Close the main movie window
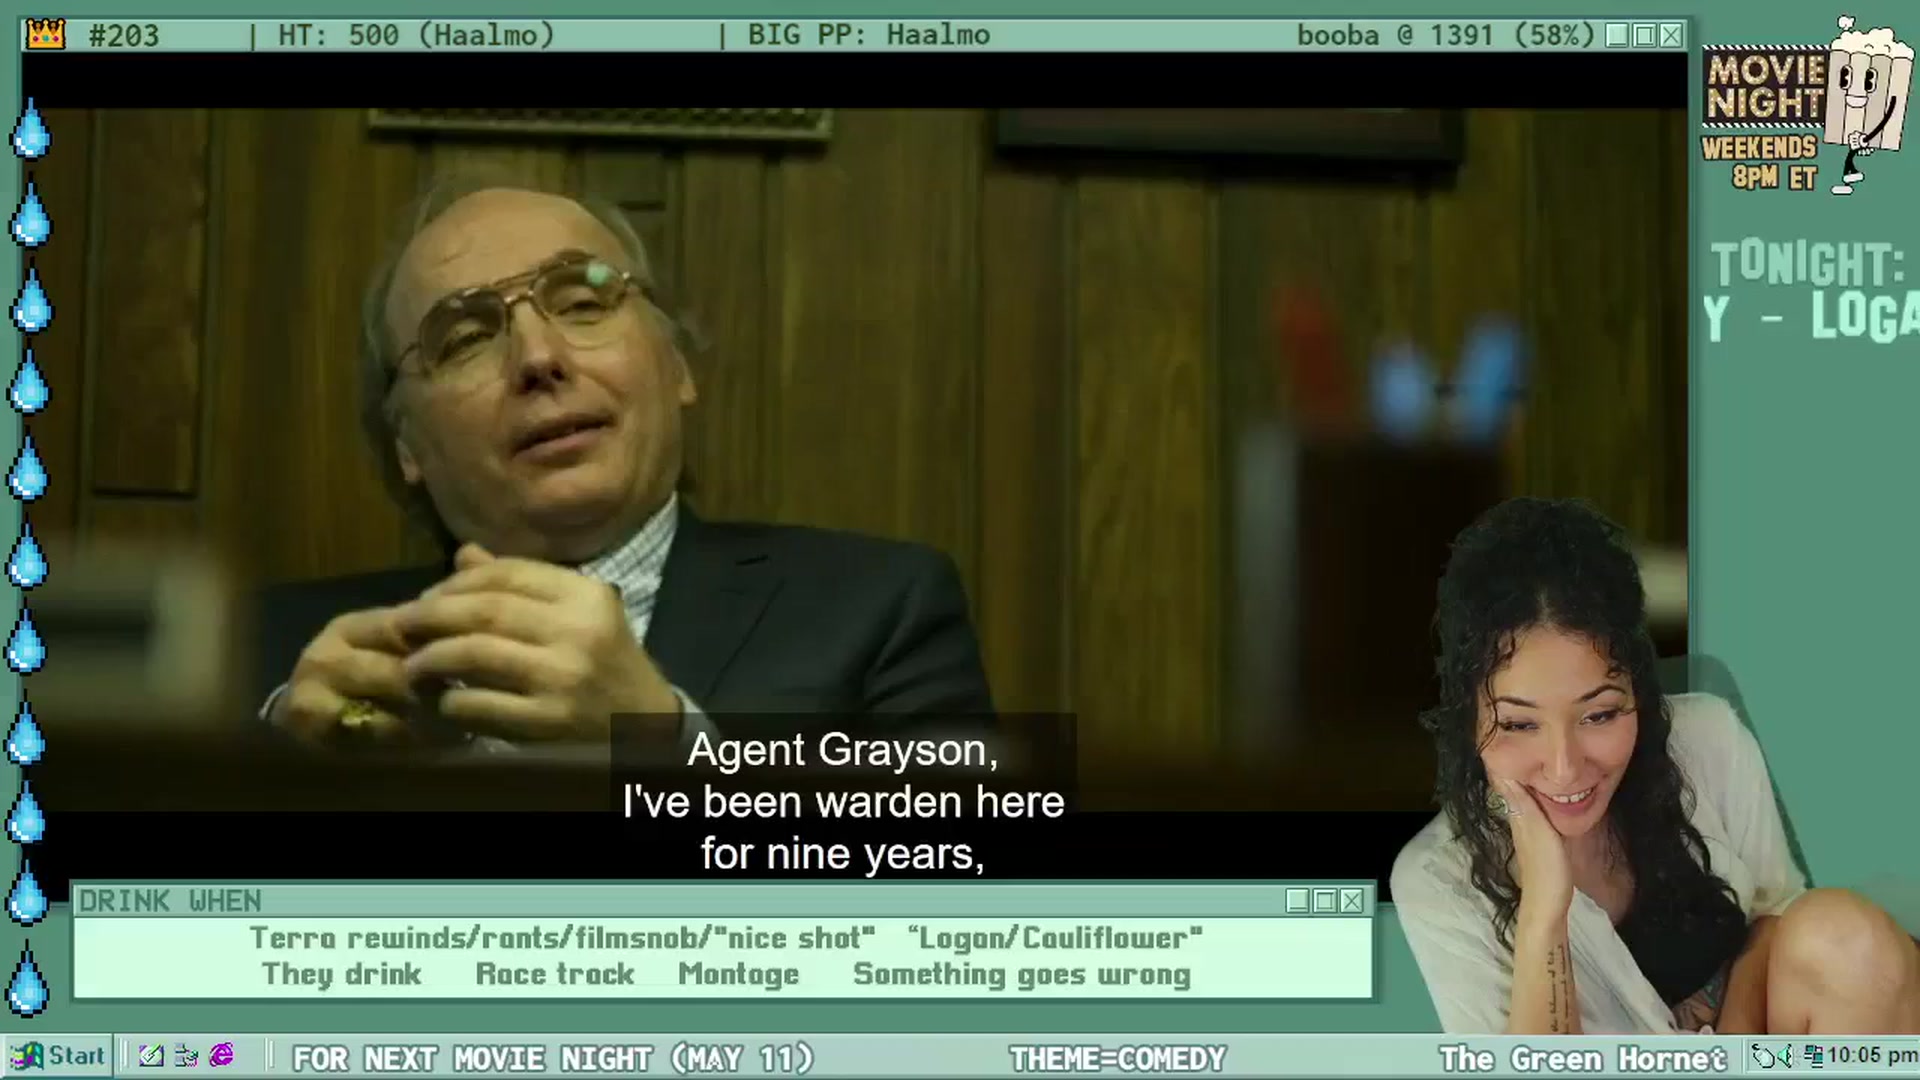 click(1671, 35)
